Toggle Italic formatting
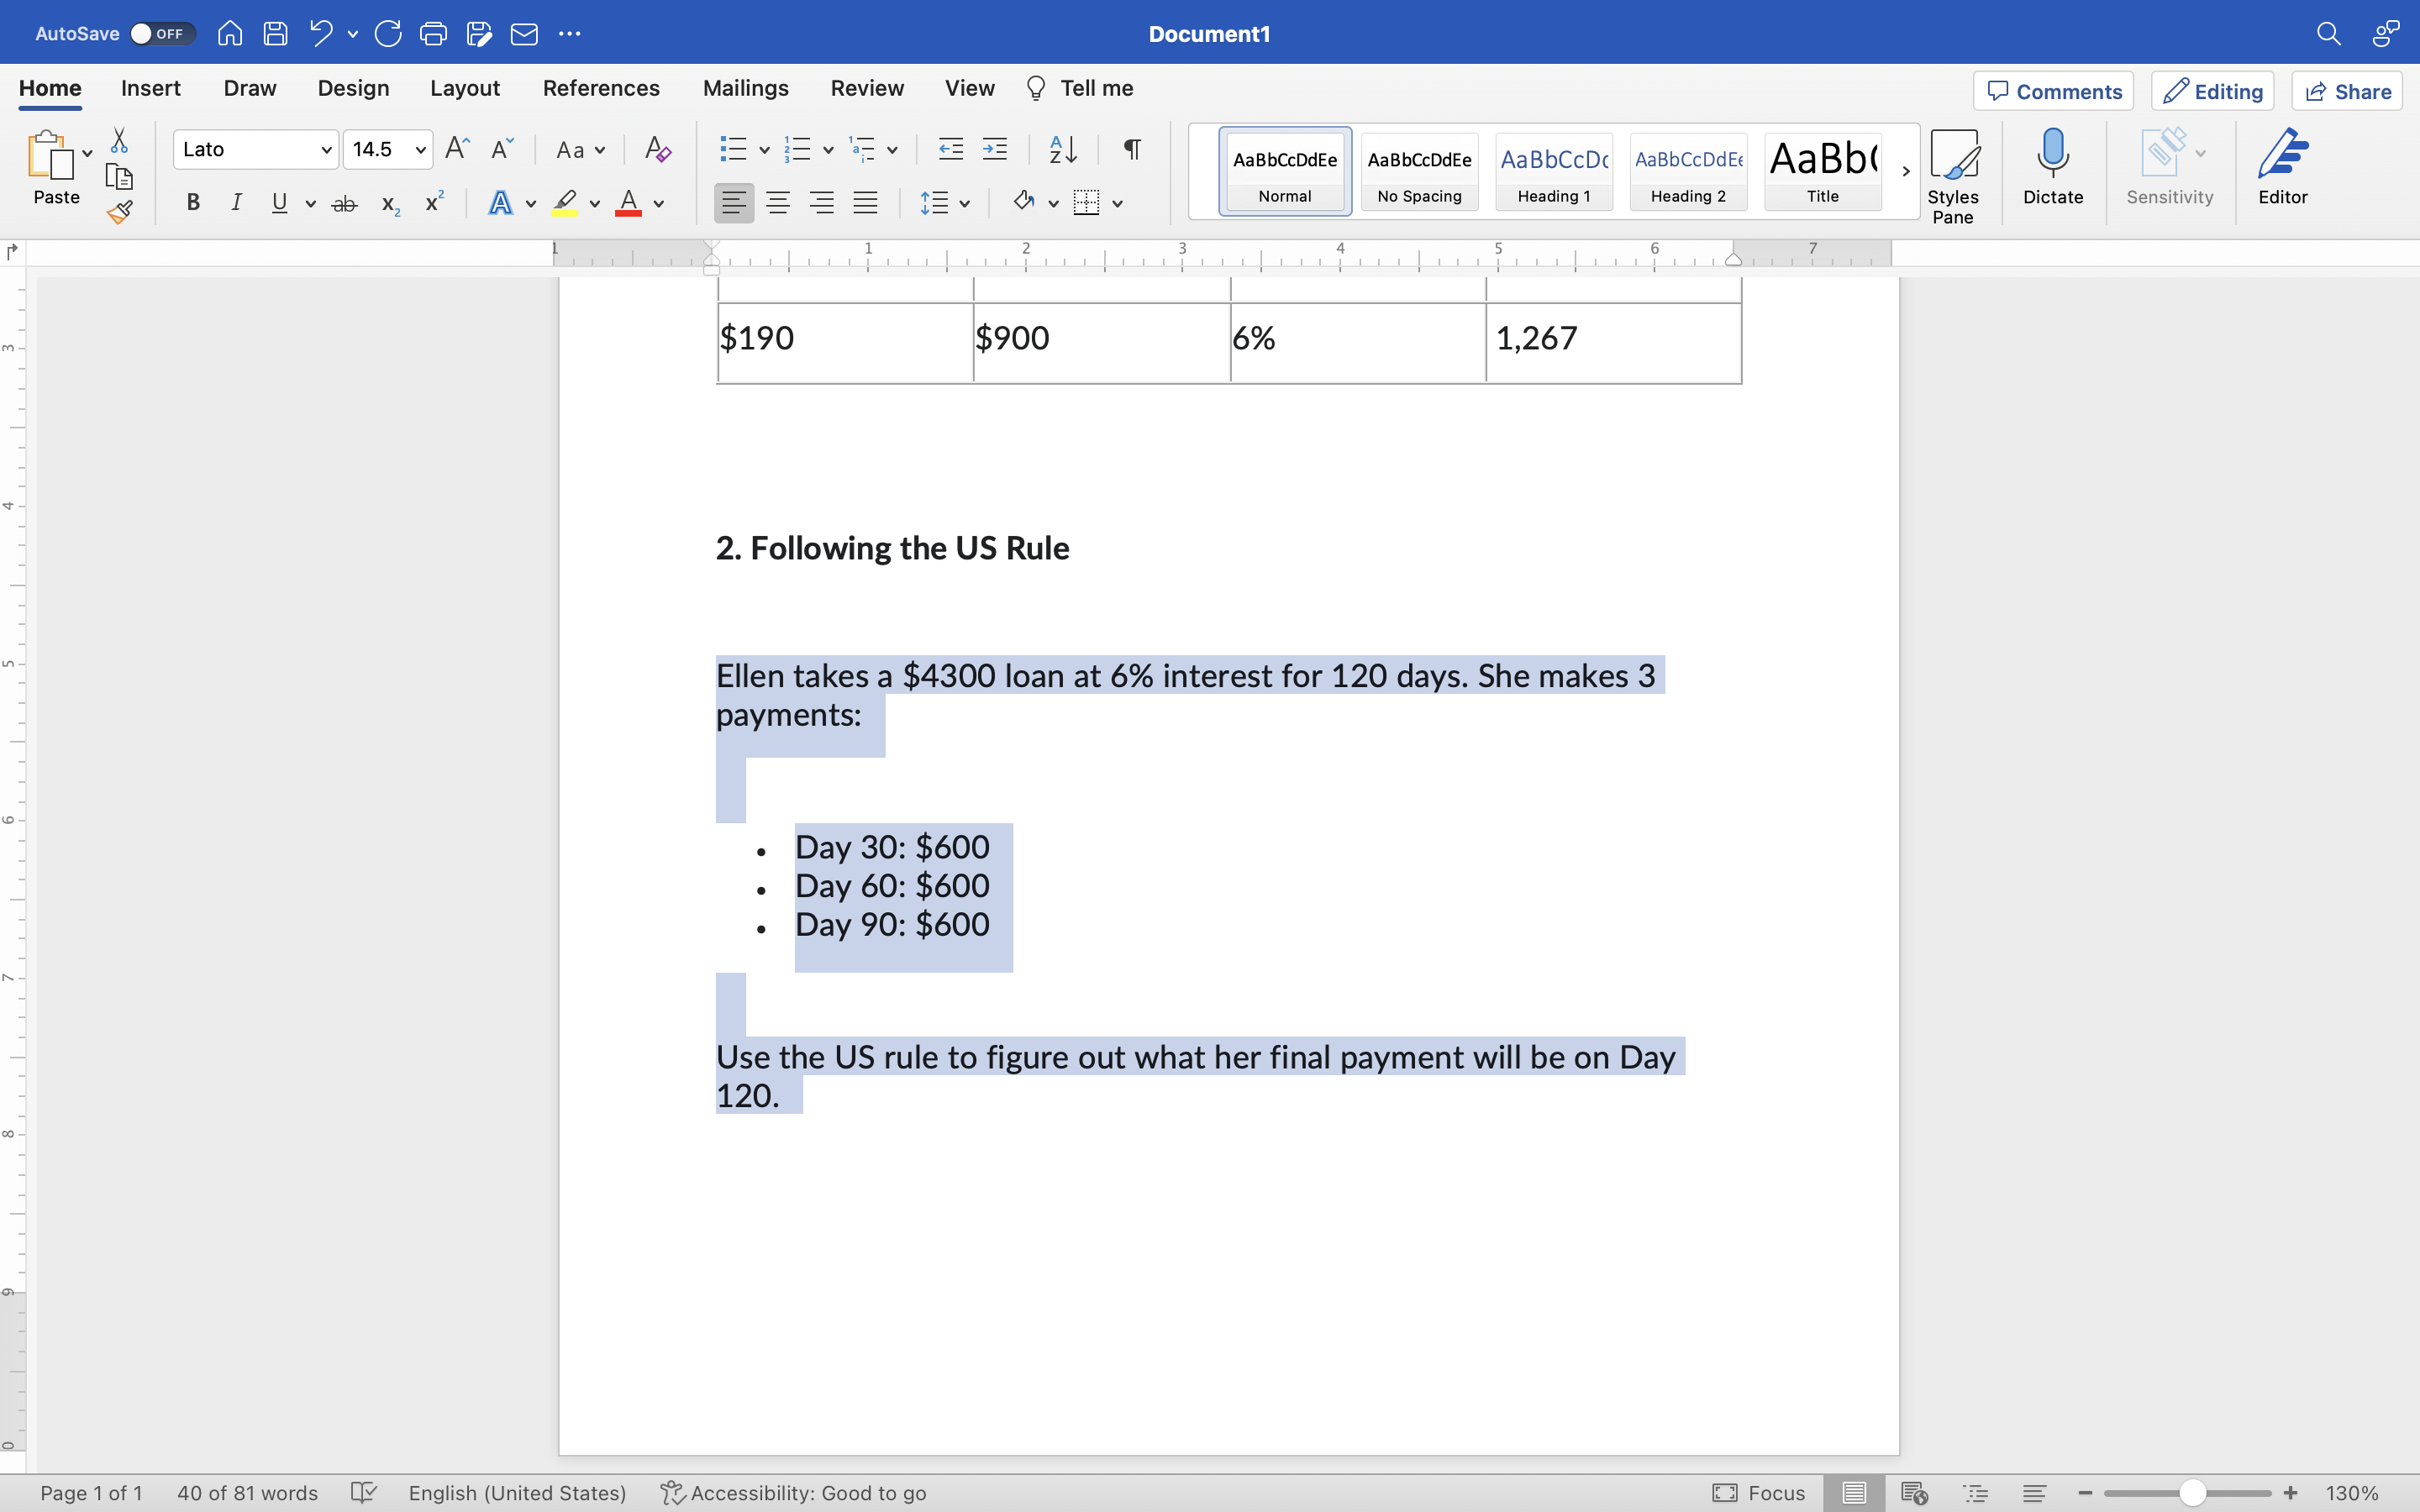The width and height of the screenshot is (2420, 1512). click(236, 204)
